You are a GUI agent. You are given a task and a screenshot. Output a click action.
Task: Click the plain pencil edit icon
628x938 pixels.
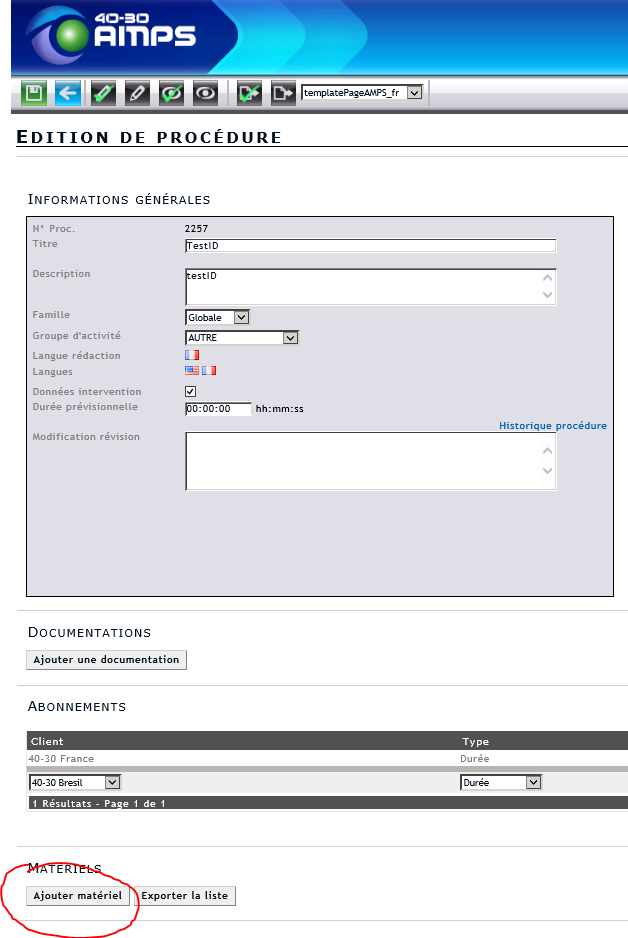[x=137, y=94]
